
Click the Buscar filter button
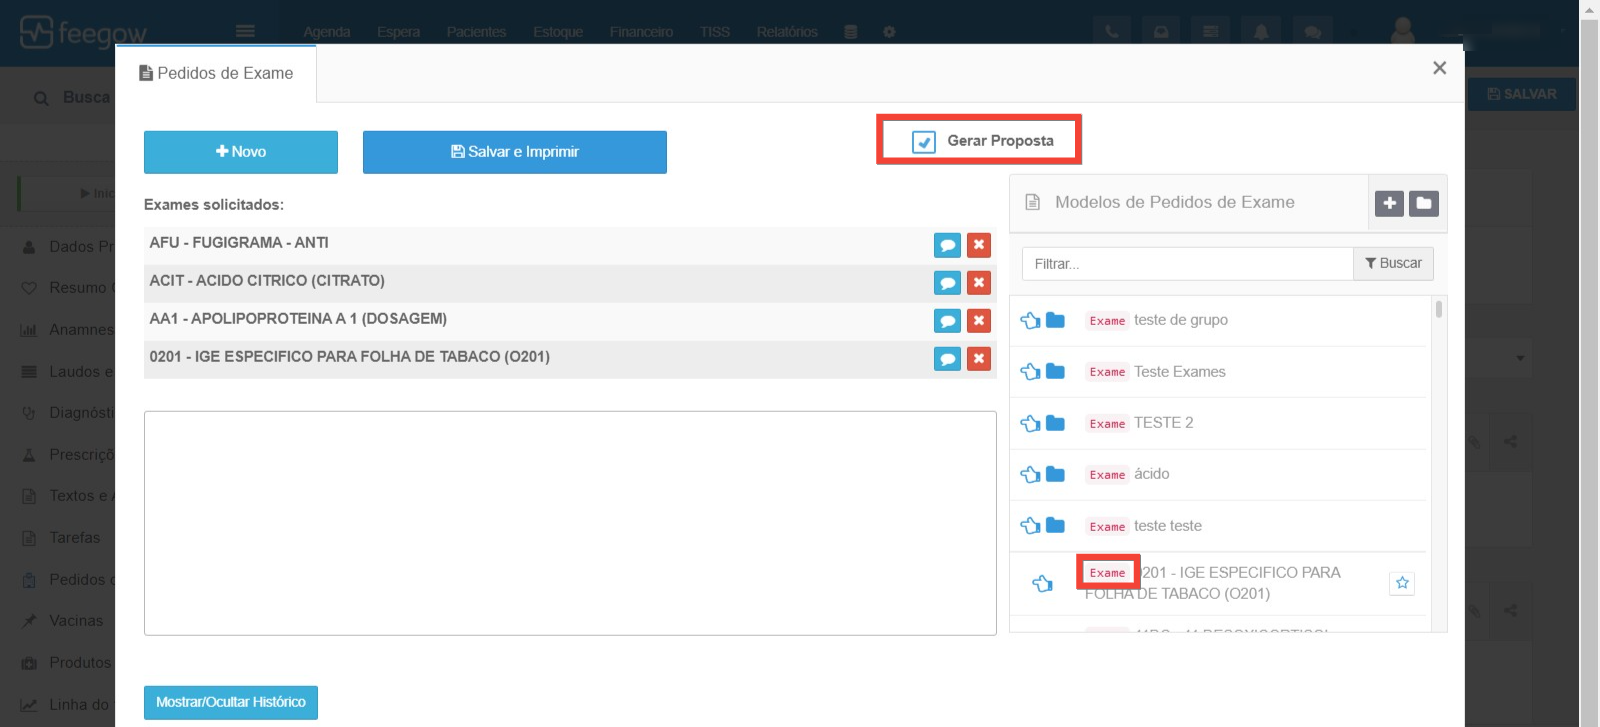pyautogui.click(x=1393, y=263)
